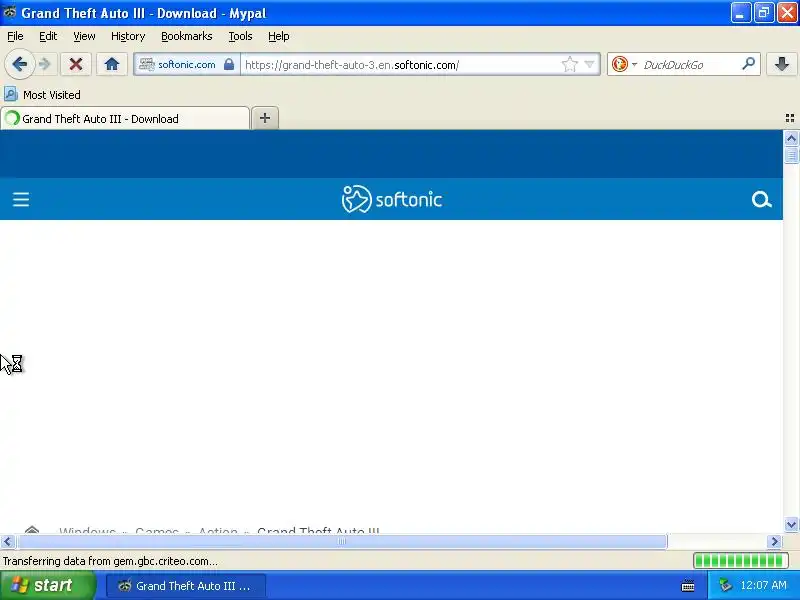Go back to the previous page
The image size is (800, 600).
[19, 64]
